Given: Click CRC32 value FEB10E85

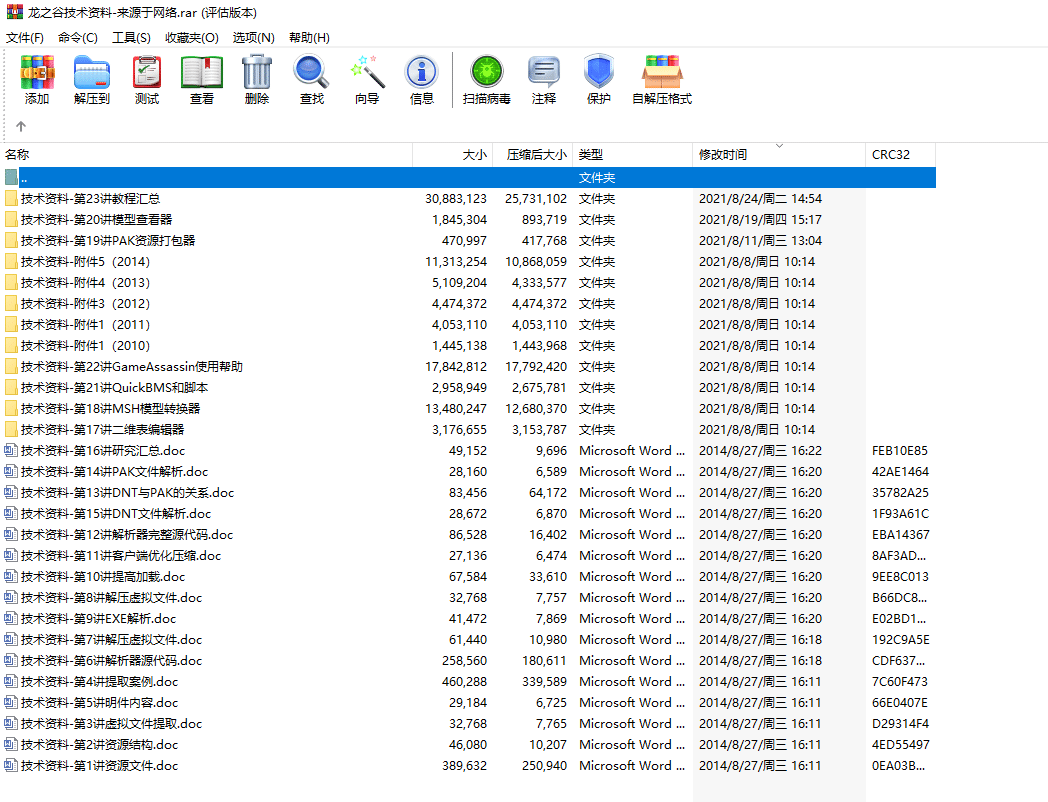Looking at the screenshot, I should pyautogui.click(x=900, y=450).
